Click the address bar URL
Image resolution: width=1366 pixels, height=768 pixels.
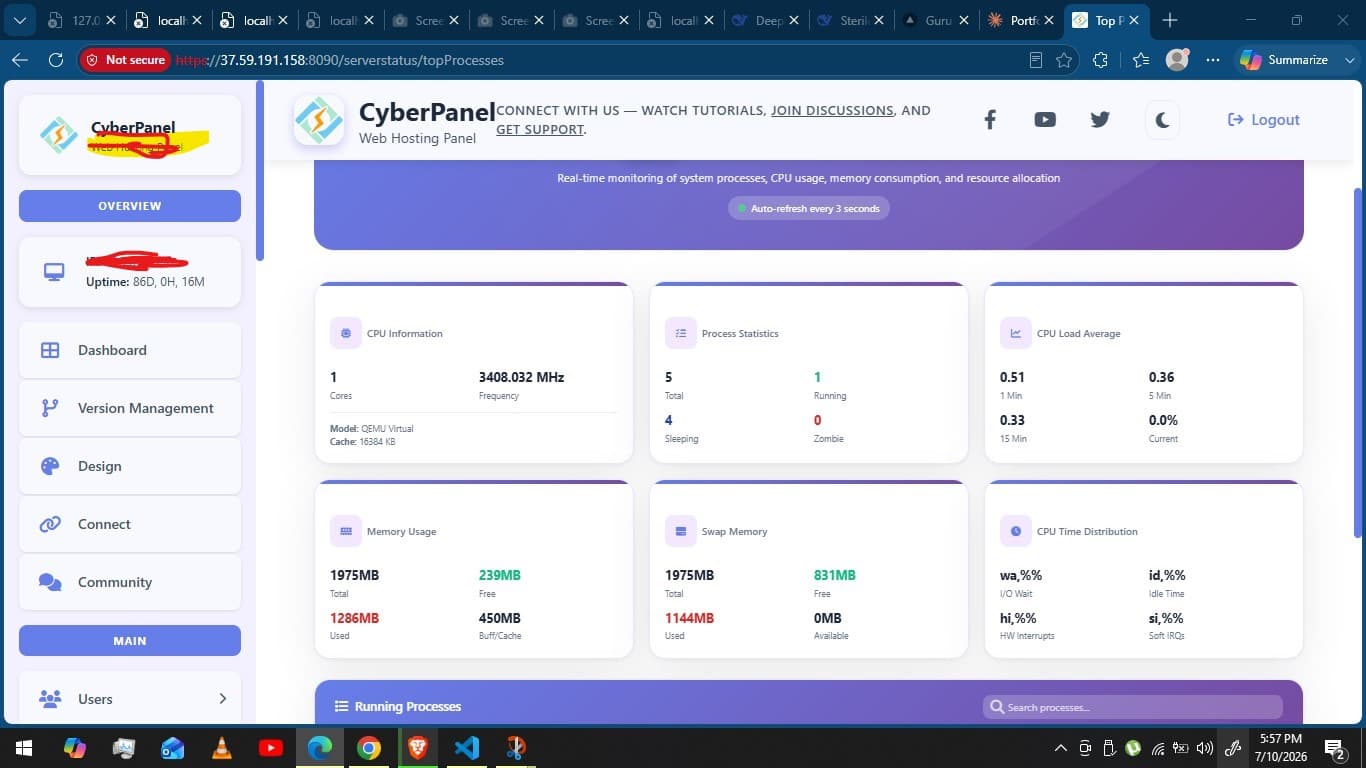340,60
